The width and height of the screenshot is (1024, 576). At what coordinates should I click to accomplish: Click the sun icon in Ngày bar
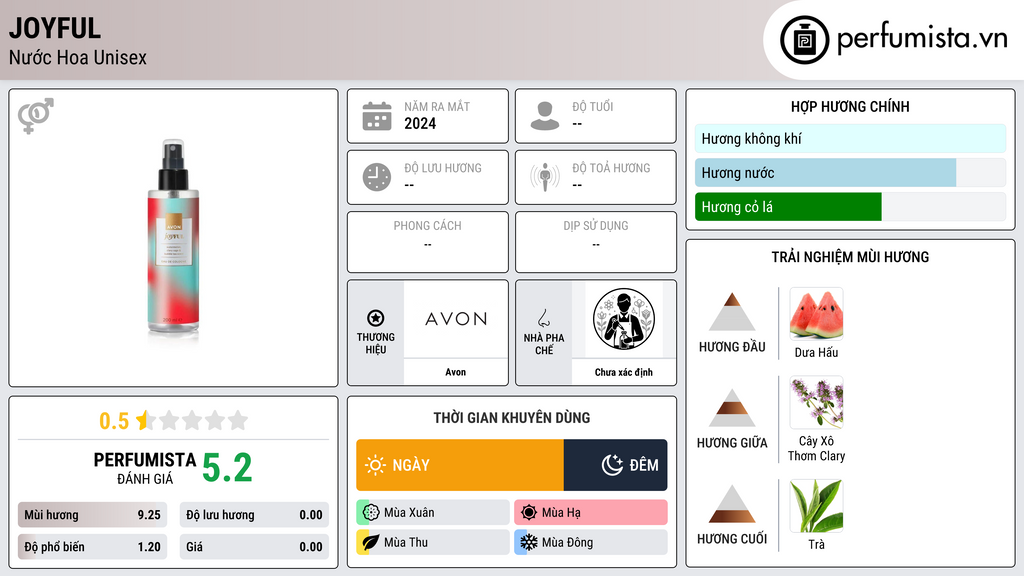click(376, 465)
